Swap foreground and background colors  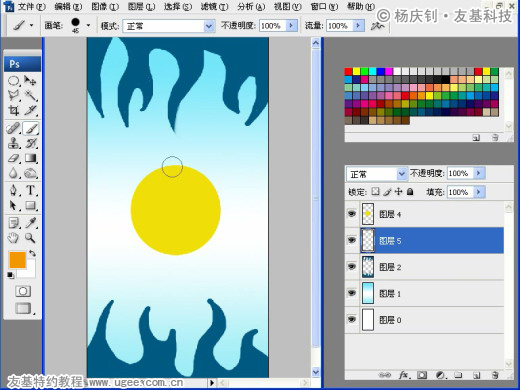click(x=32, y=253)
